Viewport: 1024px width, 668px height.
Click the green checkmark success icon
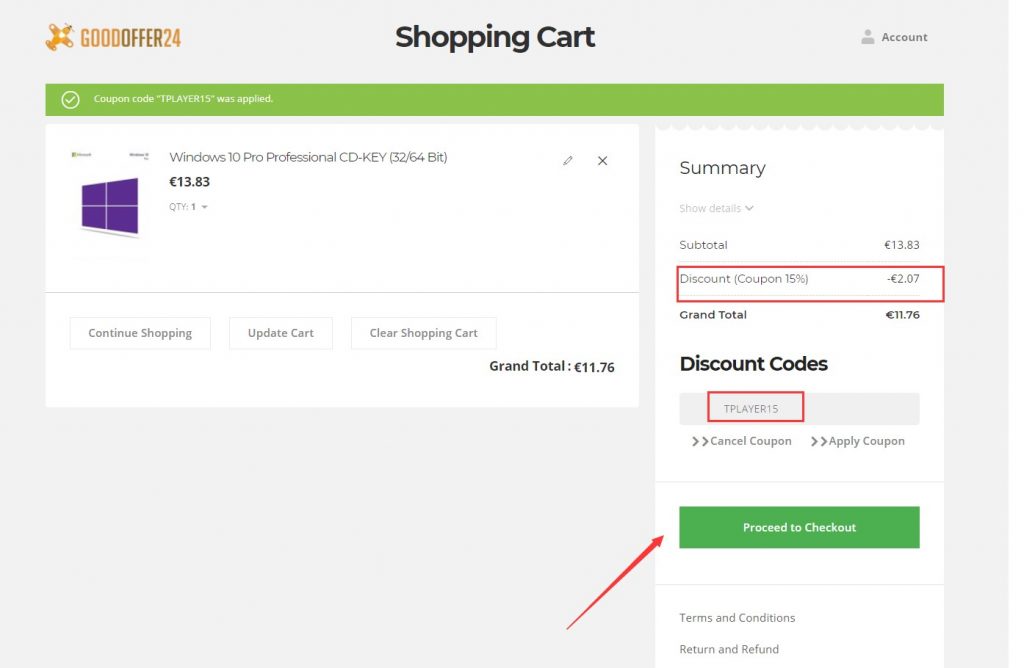tap(70, 99)
